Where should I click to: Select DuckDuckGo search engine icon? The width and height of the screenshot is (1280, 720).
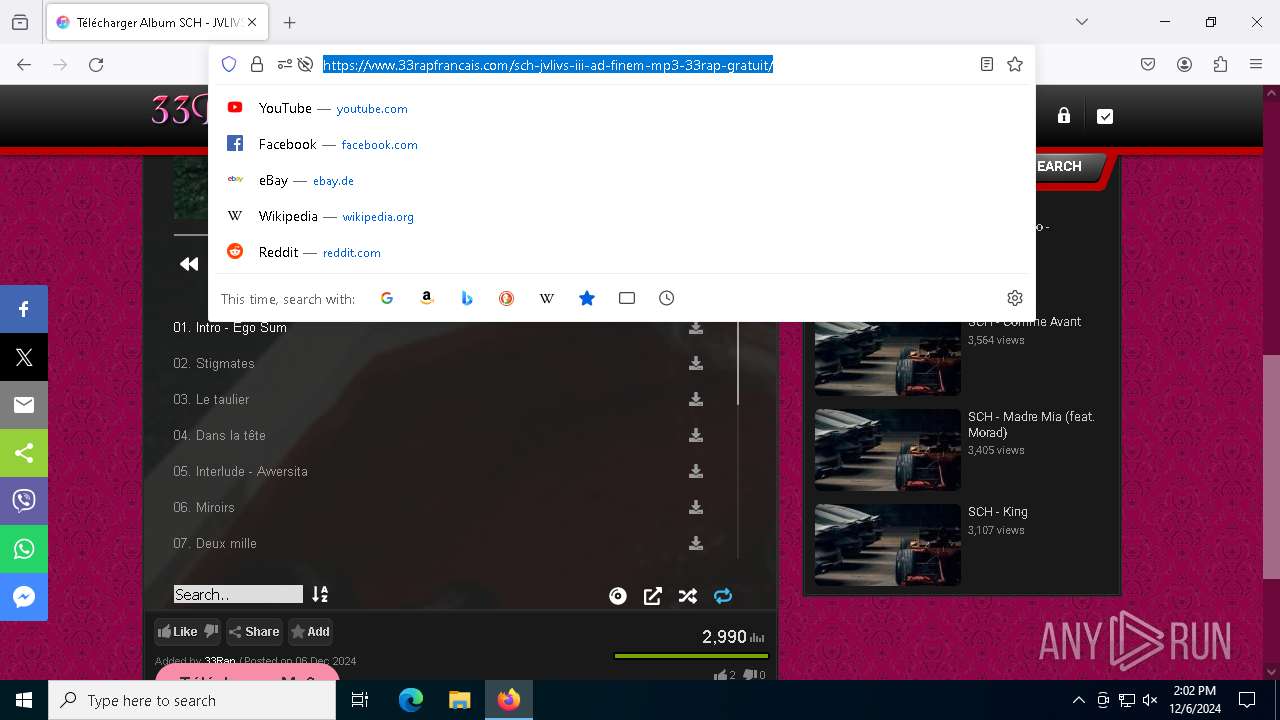(507, 298)
